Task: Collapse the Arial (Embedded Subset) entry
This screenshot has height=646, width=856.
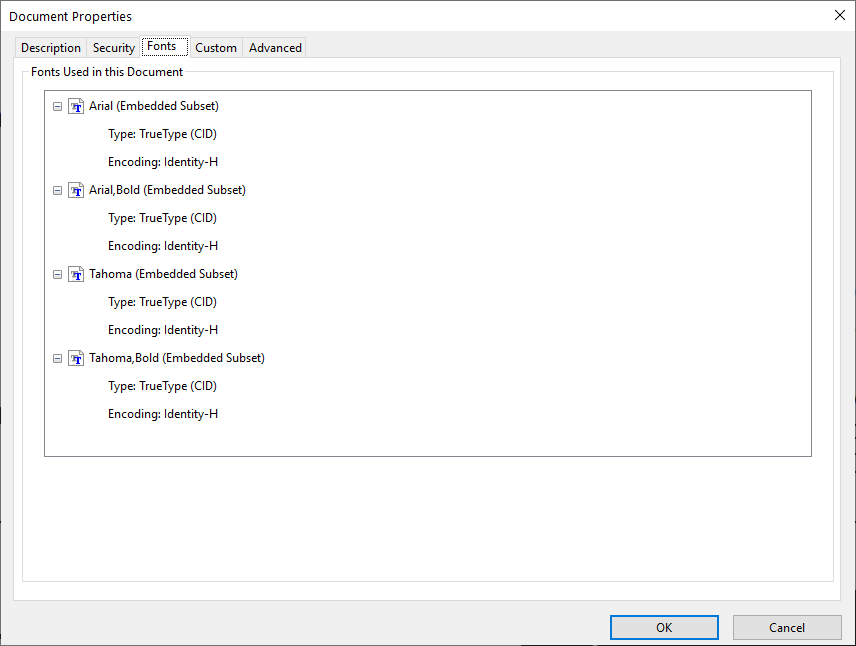Action: point(57,105)
